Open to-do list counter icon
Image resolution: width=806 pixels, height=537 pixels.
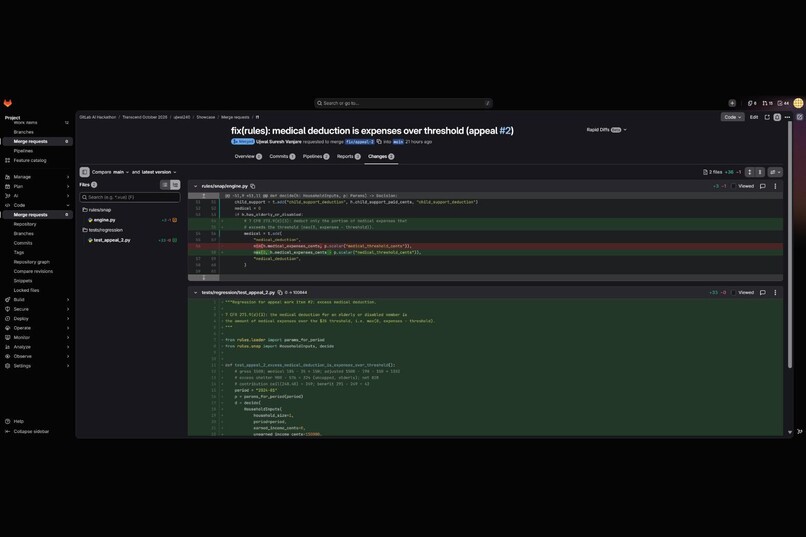(783, 103)
